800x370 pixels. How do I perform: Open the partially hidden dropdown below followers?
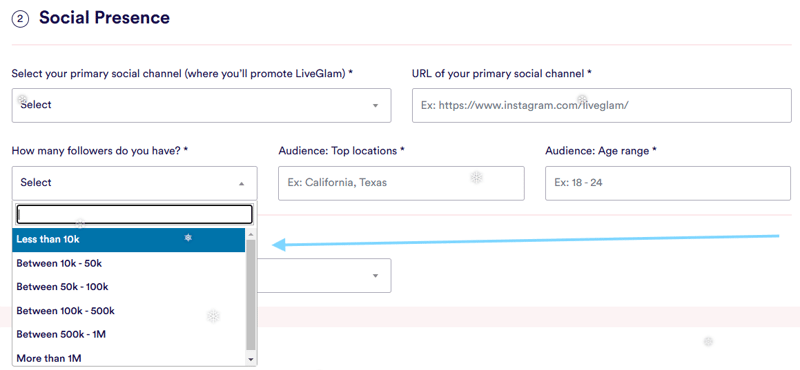click(324, 276)
